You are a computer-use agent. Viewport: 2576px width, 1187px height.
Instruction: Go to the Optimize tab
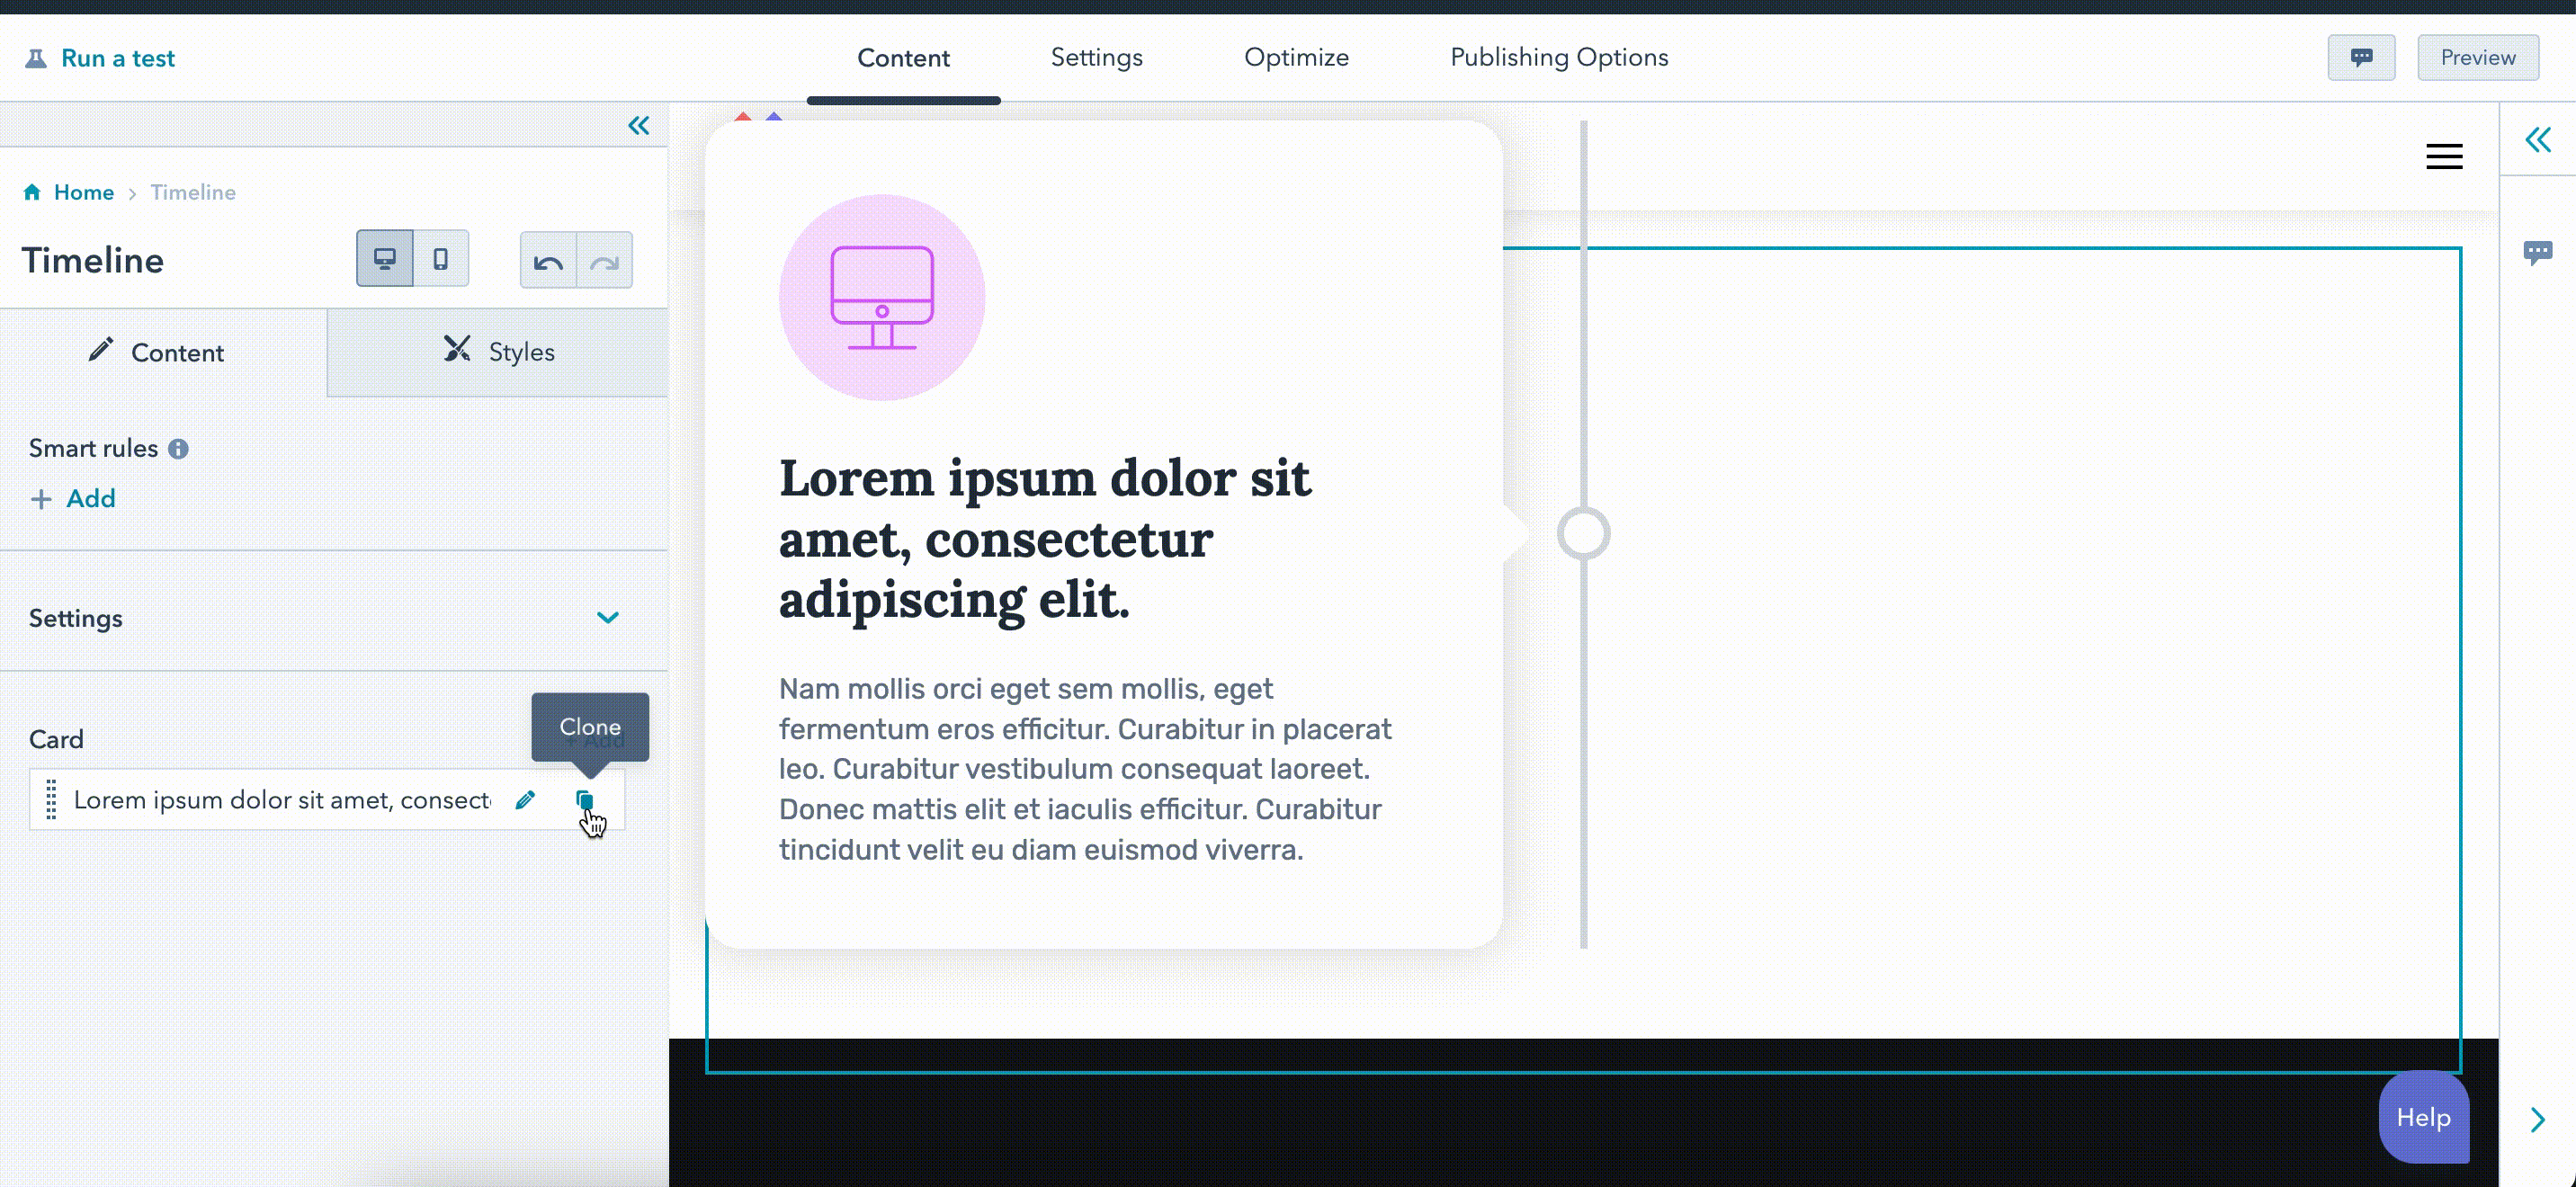pyautogui.click(x=1296, y=58)
